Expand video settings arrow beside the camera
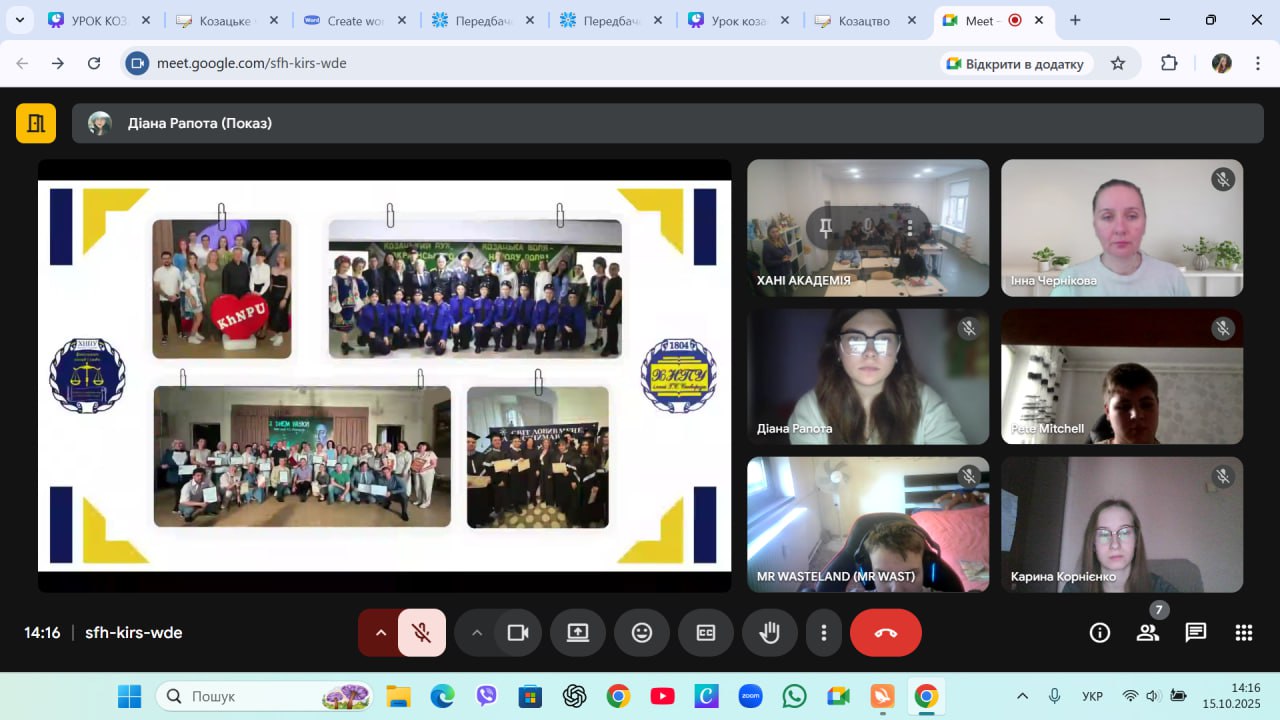1280x720 pixels. [x=477, y=633]
